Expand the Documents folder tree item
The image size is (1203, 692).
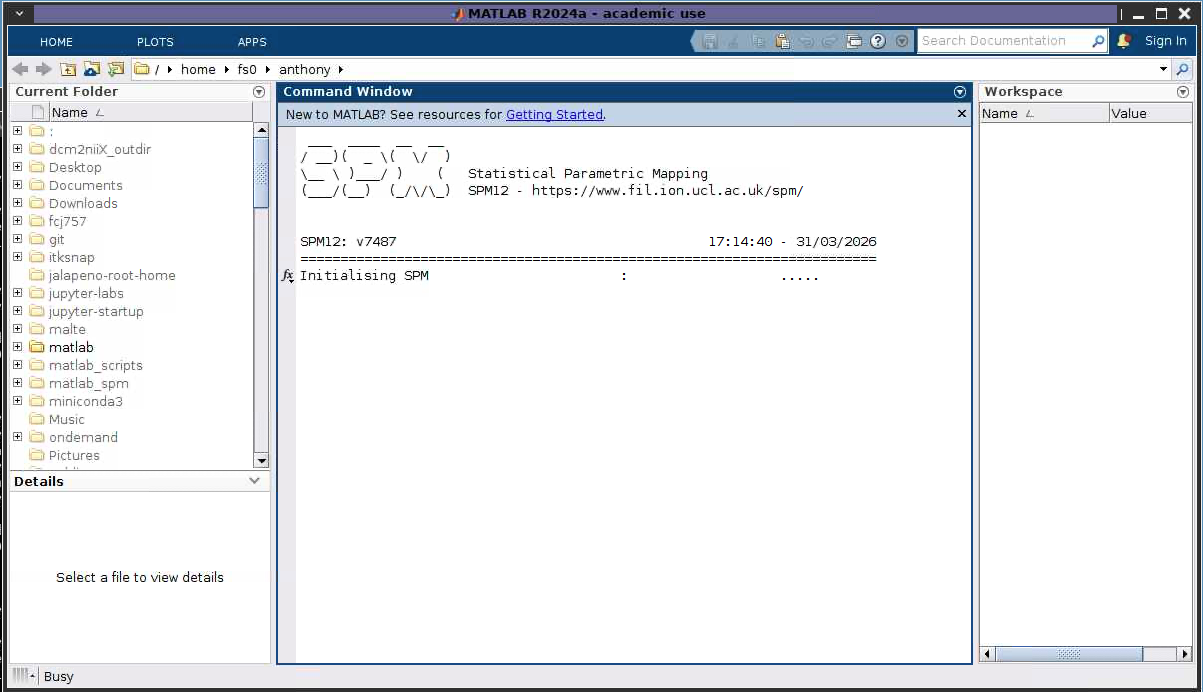[16, 185]
